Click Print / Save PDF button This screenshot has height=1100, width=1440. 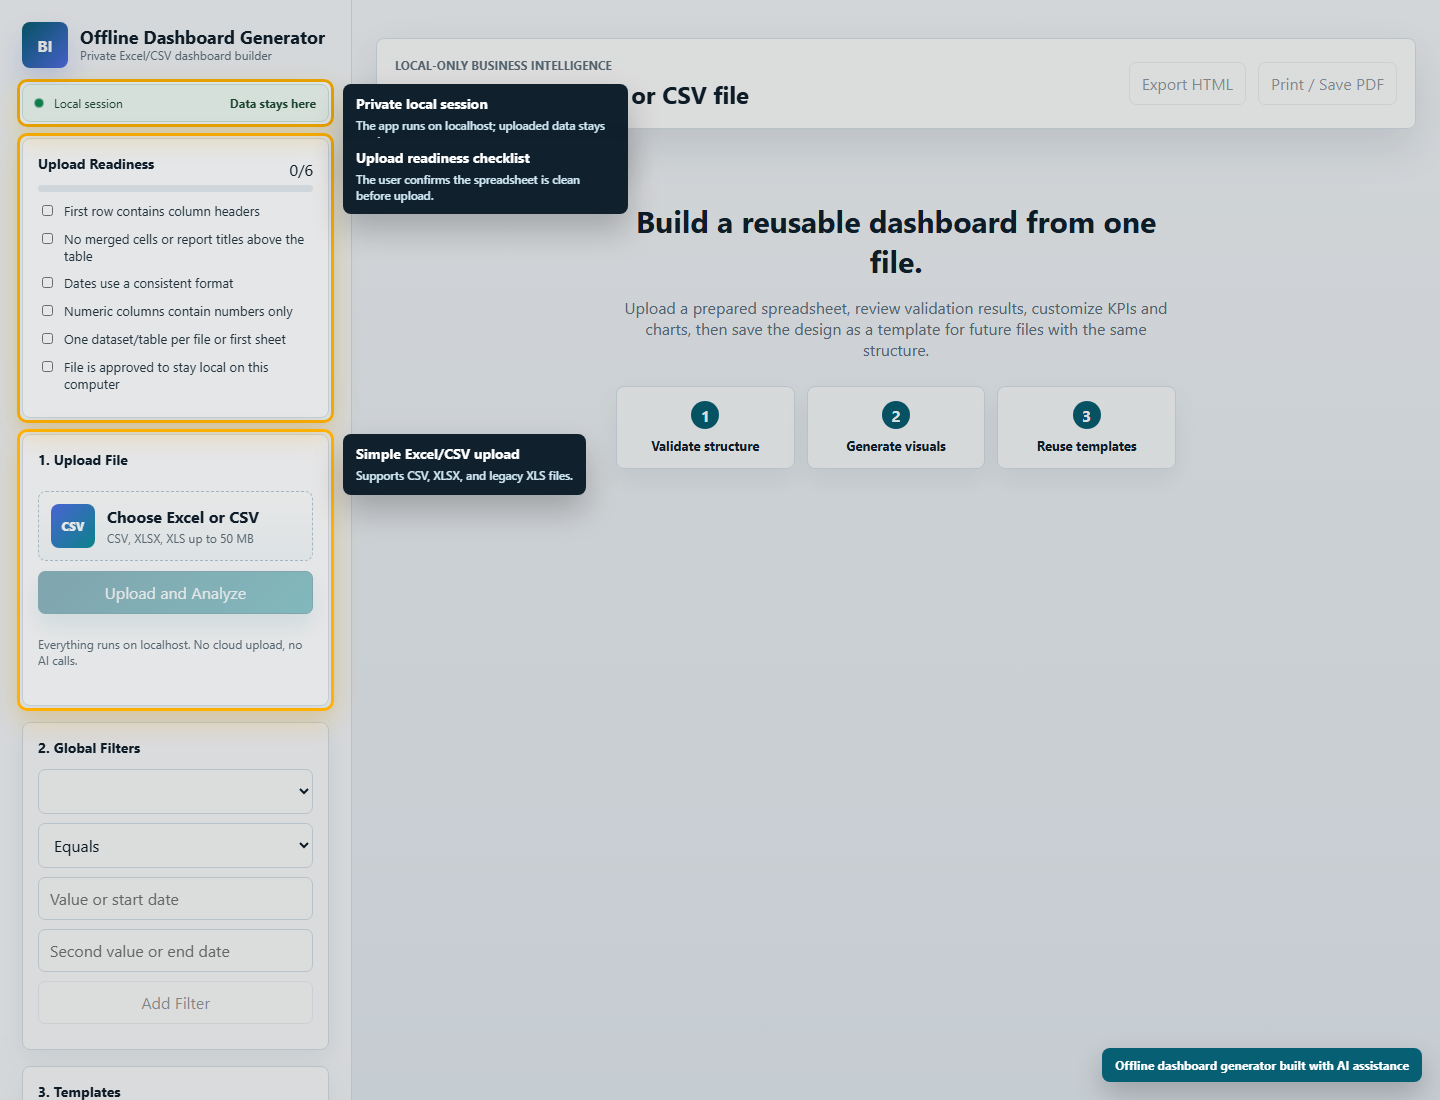pyautogui.click(x=1327, y=84)
